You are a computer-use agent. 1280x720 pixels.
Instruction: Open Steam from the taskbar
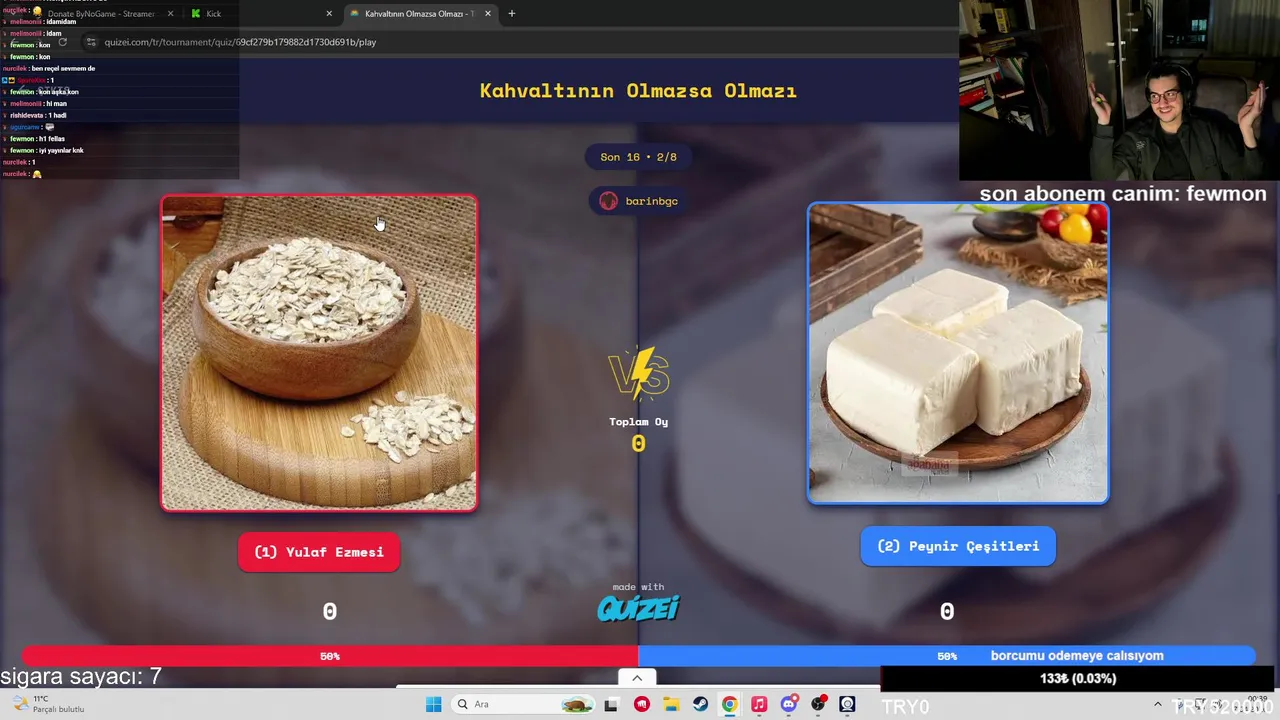pos(700,704)
